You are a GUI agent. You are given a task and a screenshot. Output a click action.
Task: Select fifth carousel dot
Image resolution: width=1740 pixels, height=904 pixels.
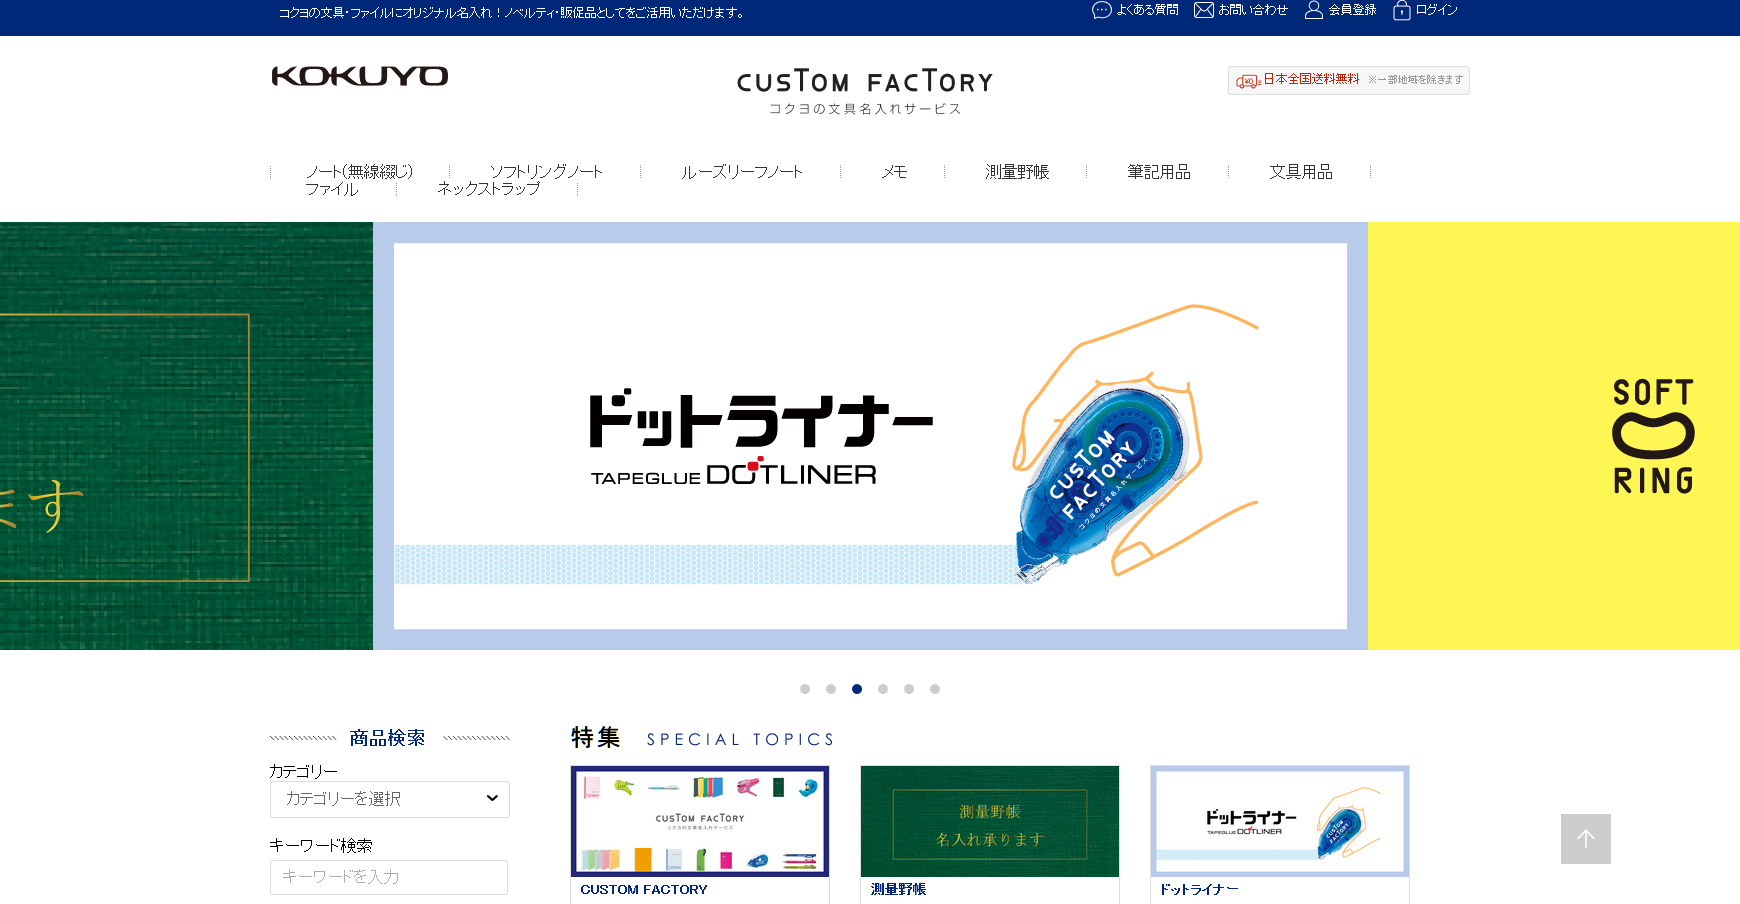[909, 689]
